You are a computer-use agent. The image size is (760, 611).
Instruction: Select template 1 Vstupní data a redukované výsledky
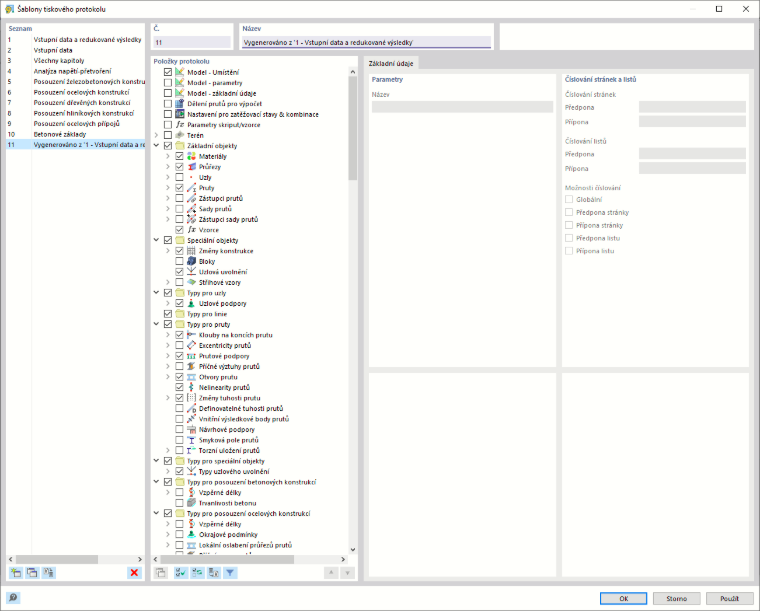pos(75,40)
